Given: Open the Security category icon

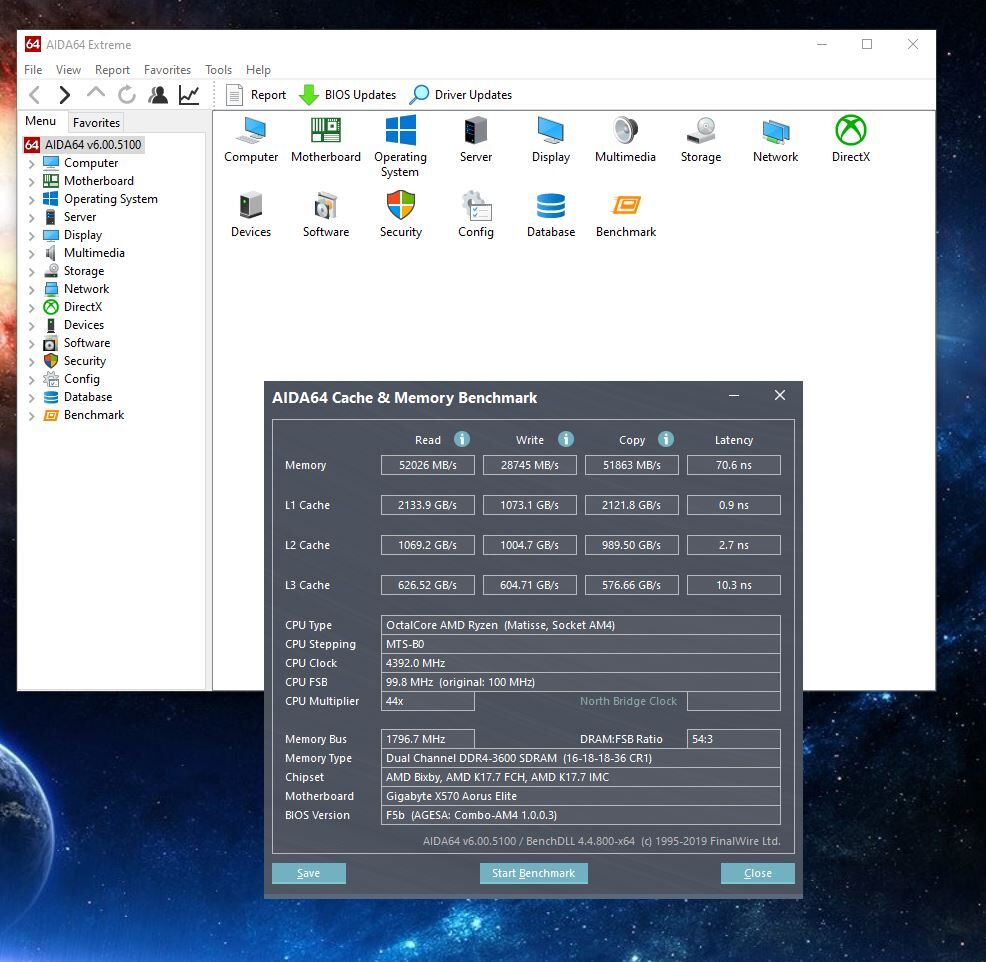Looking at the screenshot, I should point(401,214).
